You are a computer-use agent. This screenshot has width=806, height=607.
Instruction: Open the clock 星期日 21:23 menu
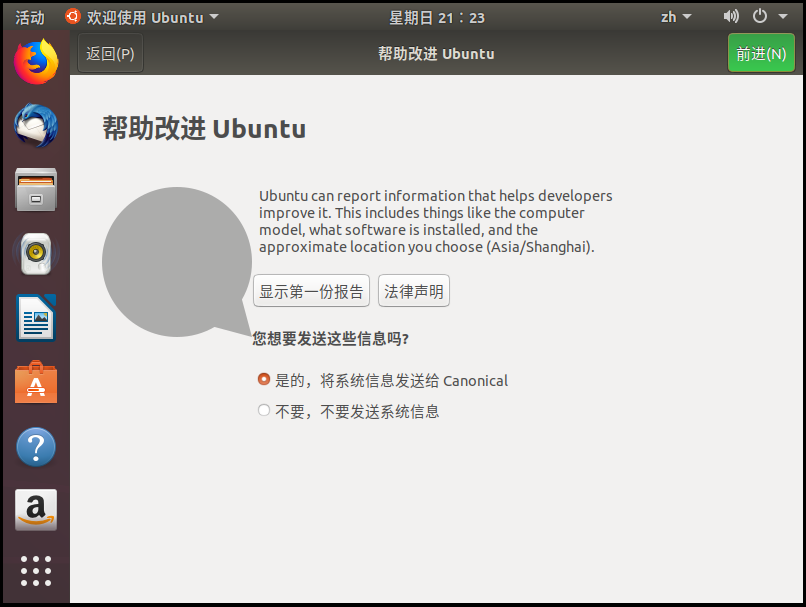pyautogui.click(x=436, y=17)
